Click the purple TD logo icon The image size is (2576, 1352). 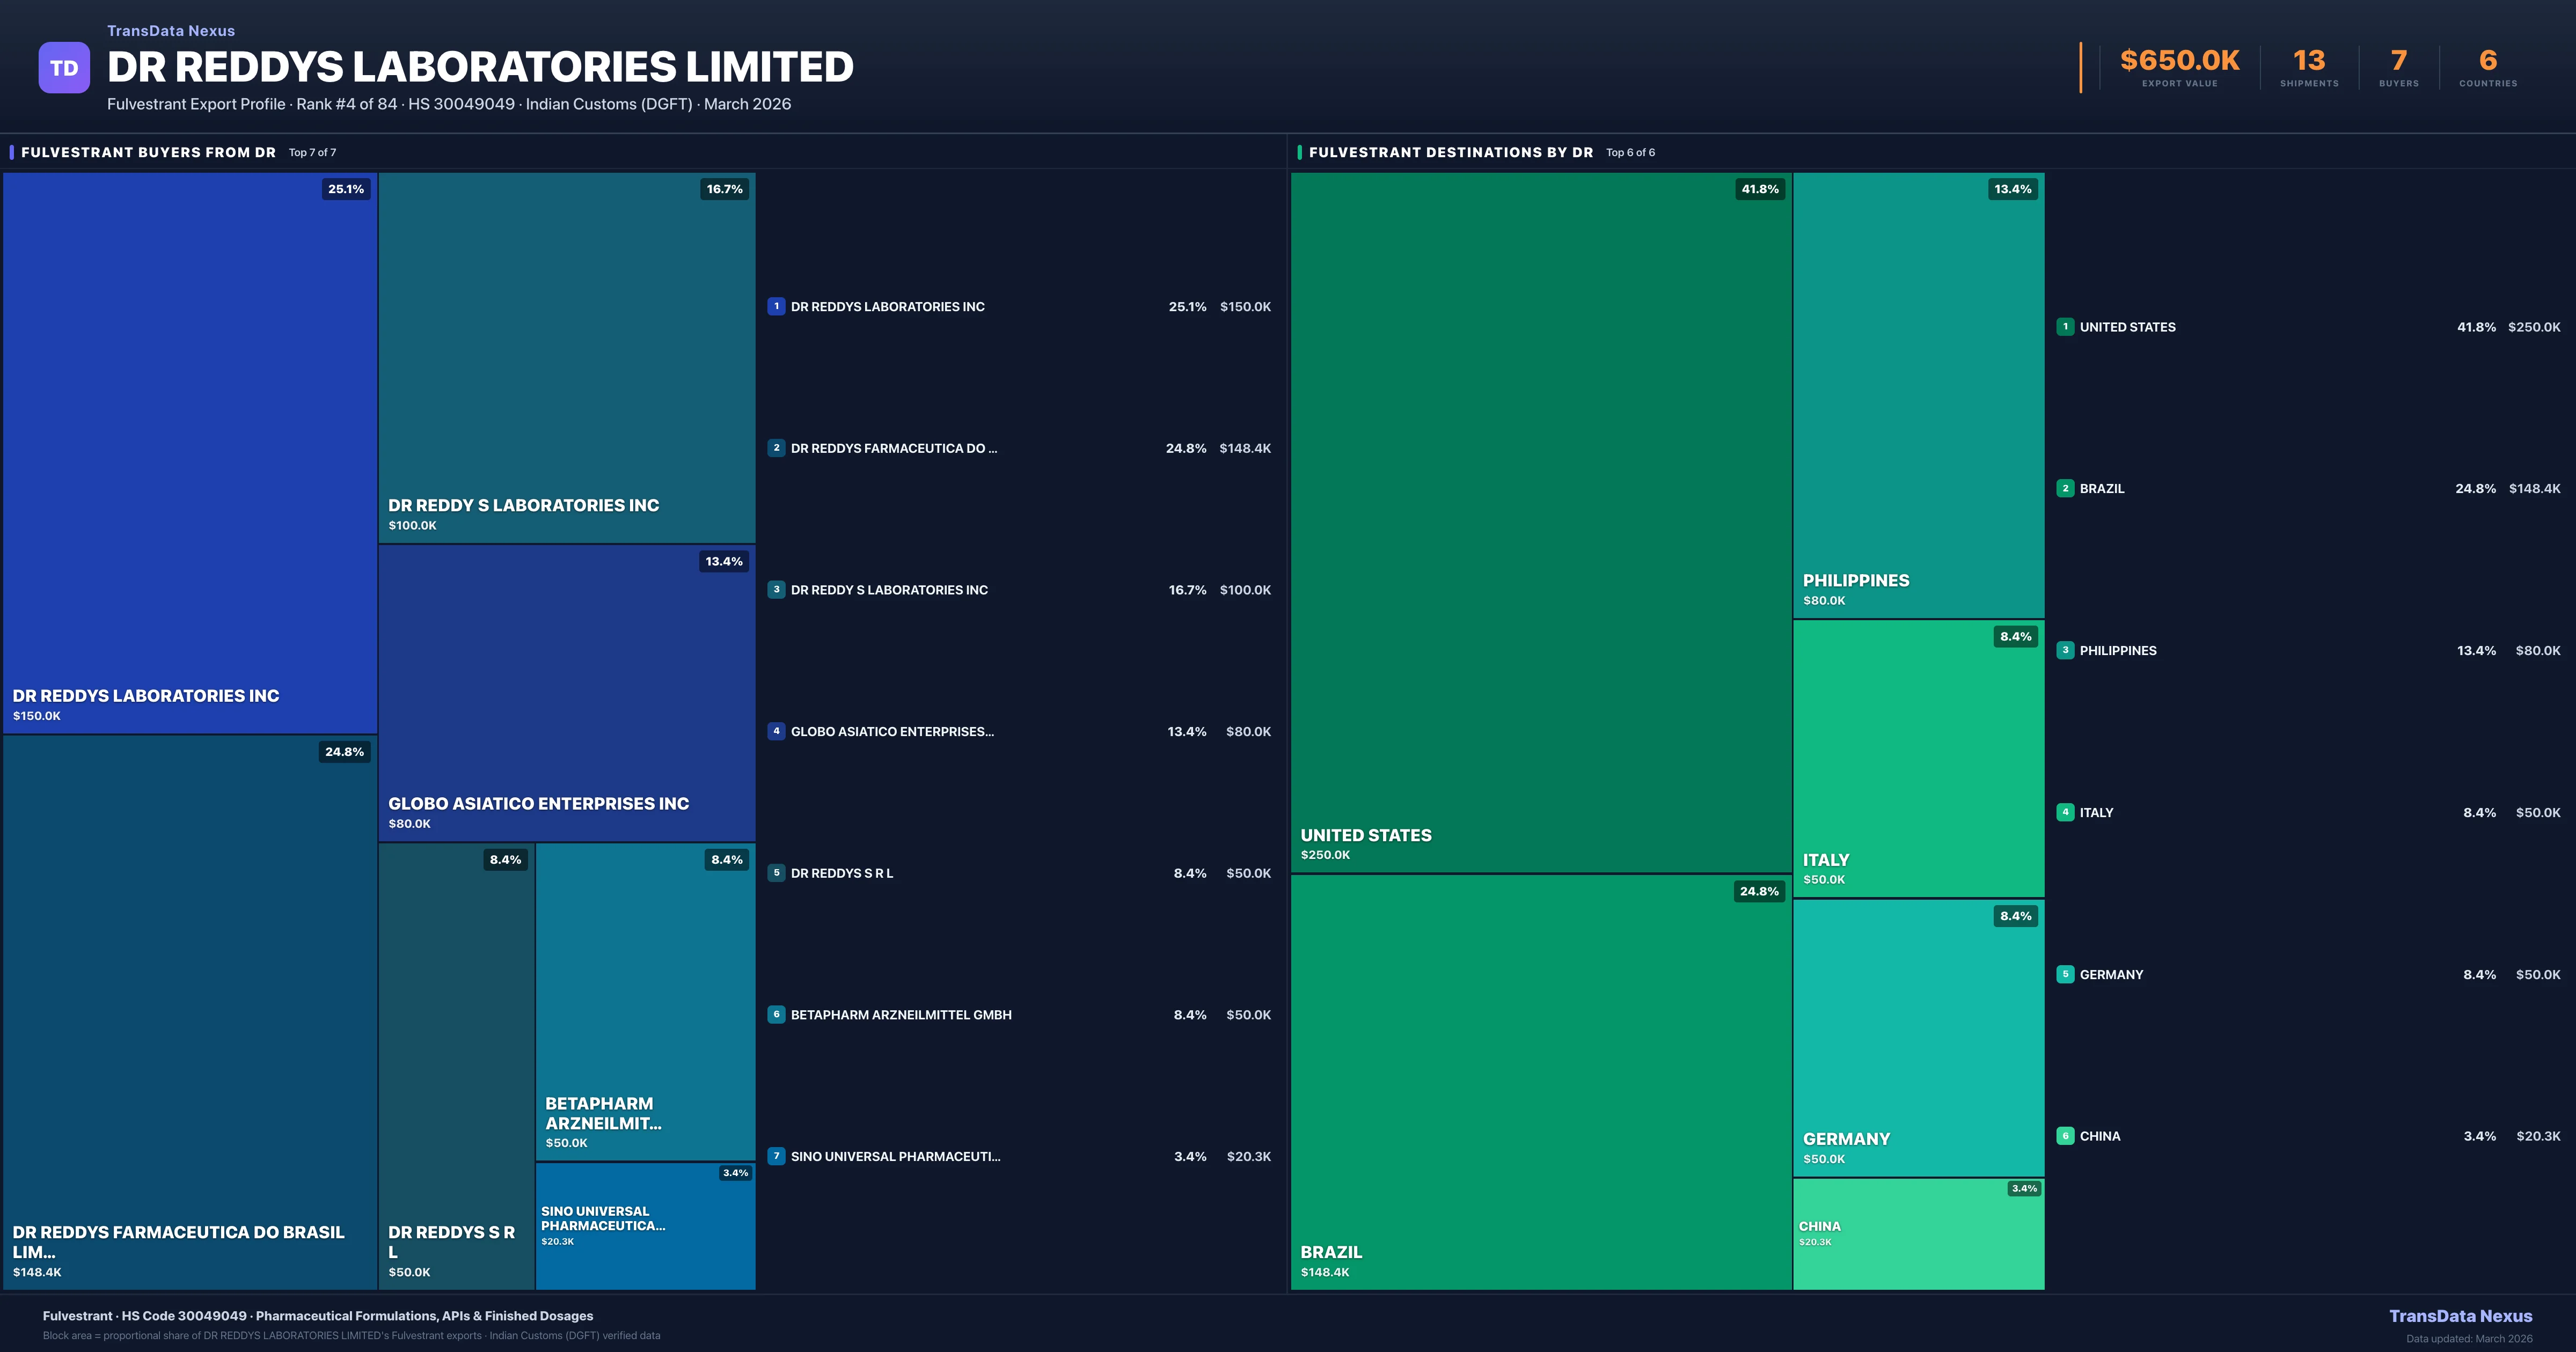click(x=64, y=68)
